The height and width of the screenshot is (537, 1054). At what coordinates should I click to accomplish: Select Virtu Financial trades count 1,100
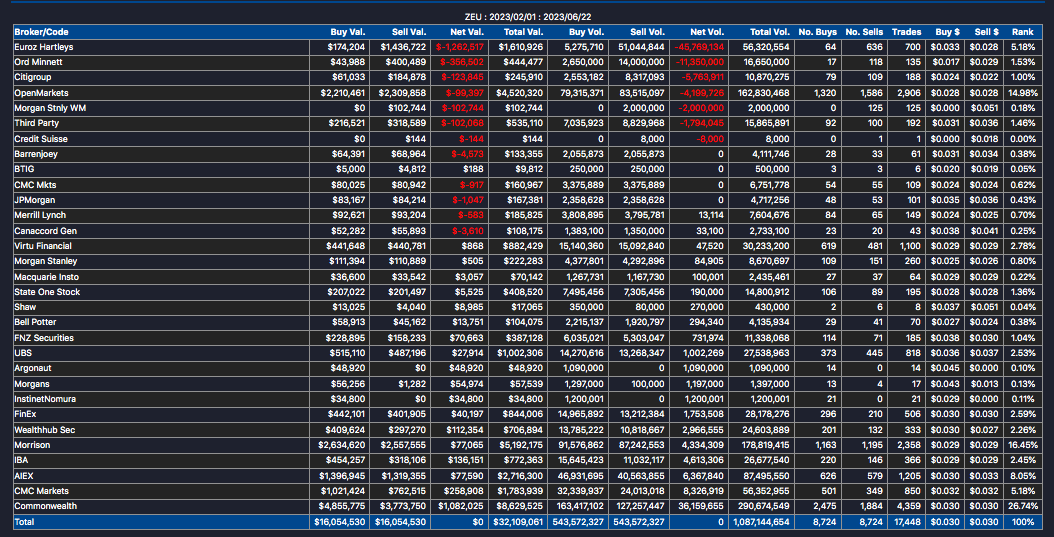click(x=912, y=246)
